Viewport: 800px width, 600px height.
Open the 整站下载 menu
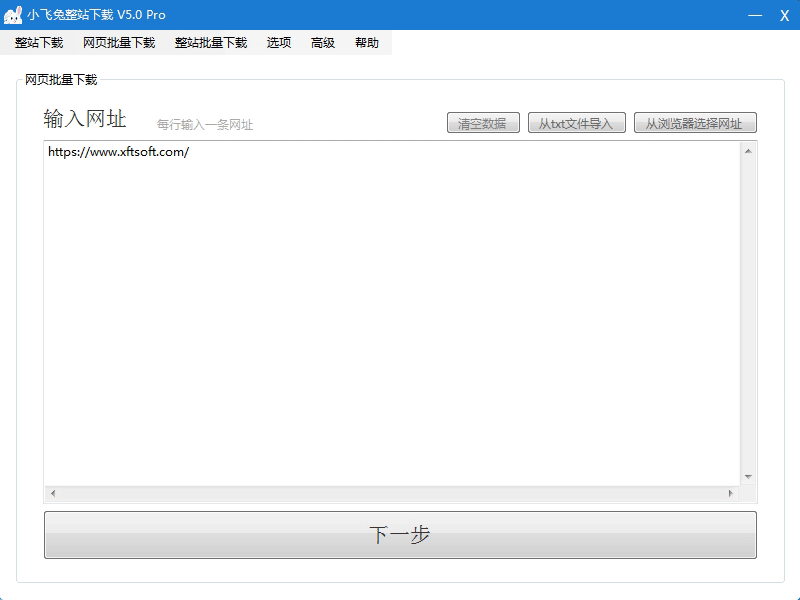click(39, 43)
